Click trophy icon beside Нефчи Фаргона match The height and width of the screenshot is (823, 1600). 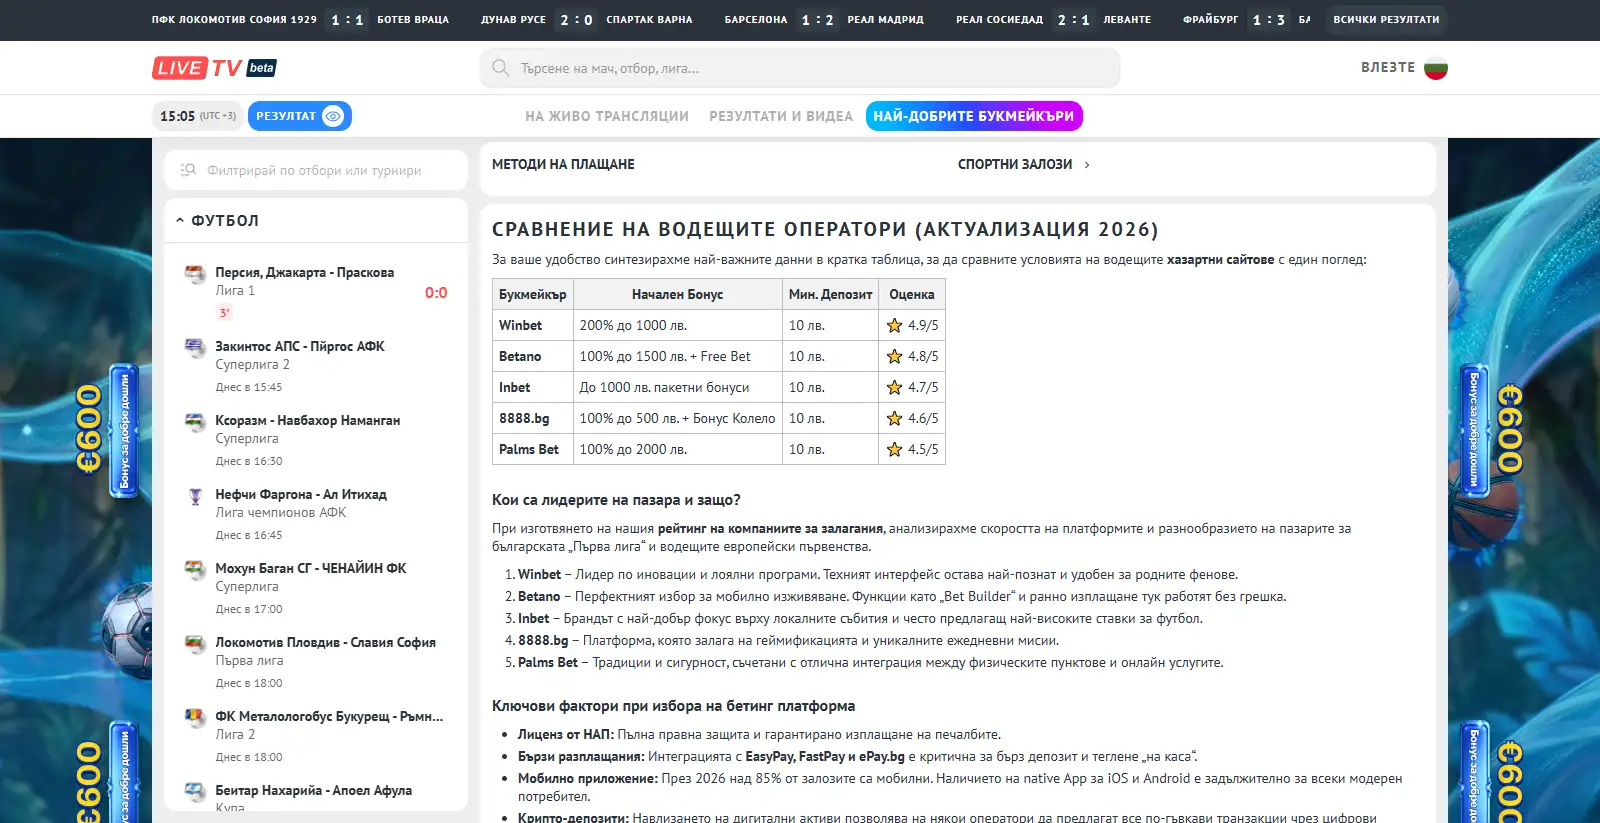tap(195, 495)
